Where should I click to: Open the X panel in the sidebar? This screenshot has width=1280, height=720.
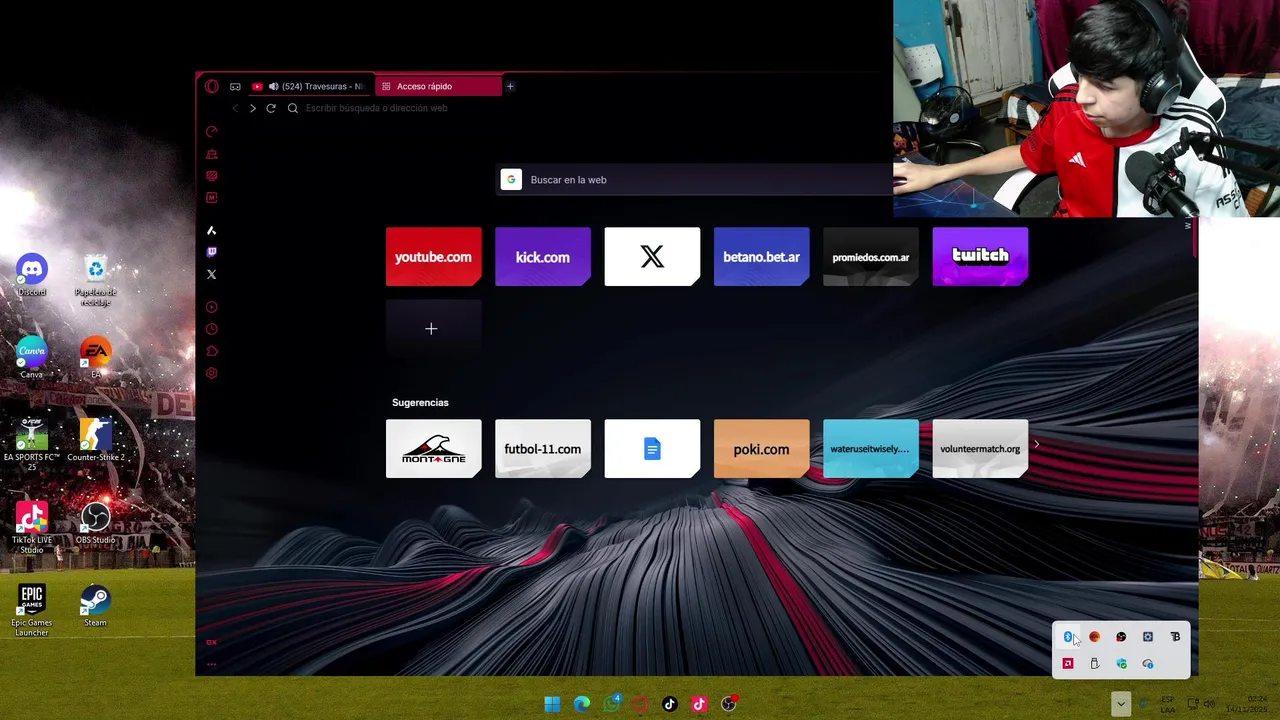pos(211,274)
